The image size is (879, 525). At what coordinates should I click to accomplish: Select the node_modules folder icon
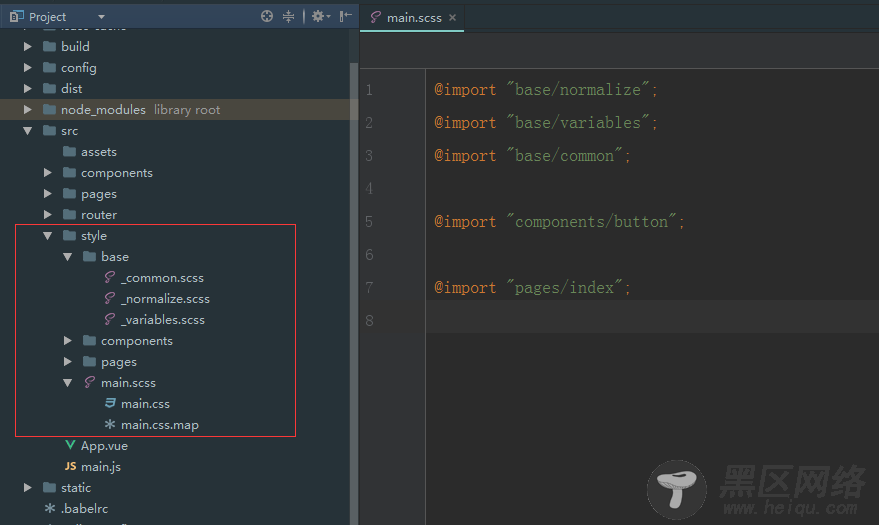click(49, 109)
